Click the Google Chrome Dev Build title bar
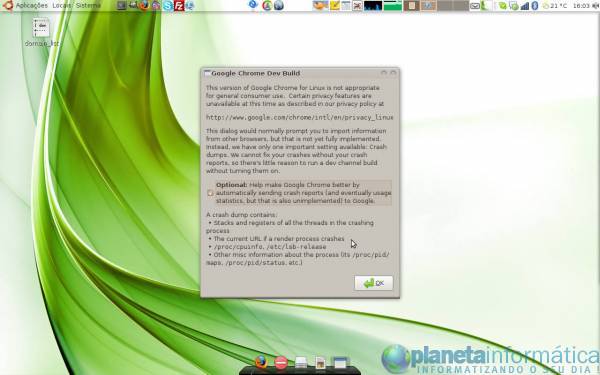600x375 pixels. (x=300, y=73)
